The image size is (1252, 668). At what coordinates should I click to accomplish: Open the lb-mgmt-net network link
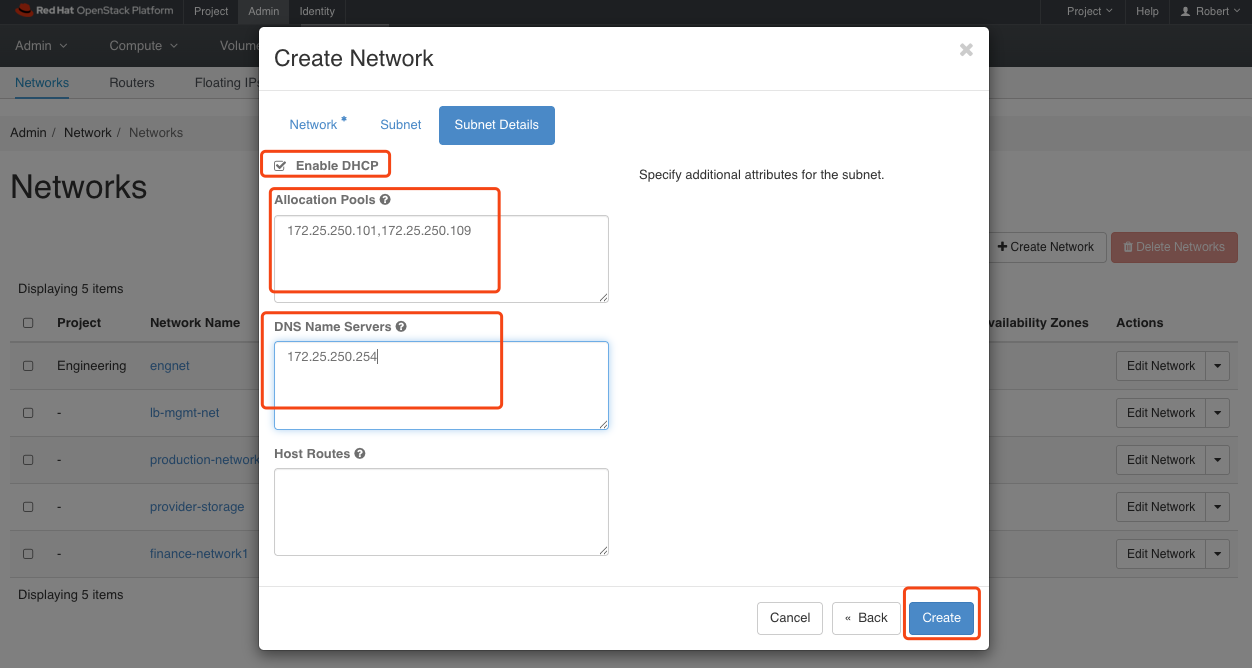click(184, 412)
